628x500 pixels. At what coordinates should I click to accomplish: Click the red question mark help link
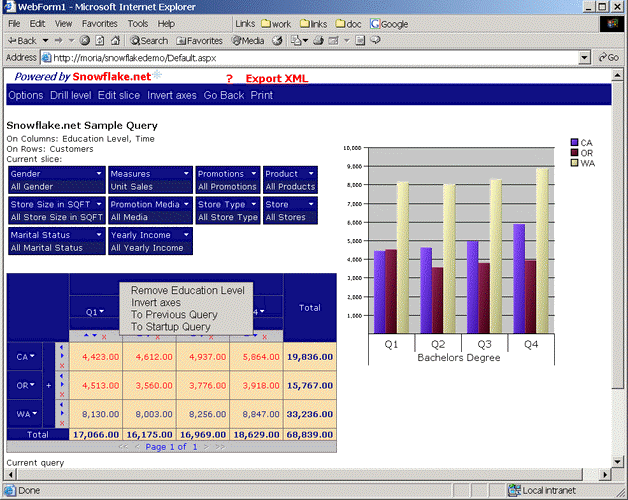[x=229, y=79]
